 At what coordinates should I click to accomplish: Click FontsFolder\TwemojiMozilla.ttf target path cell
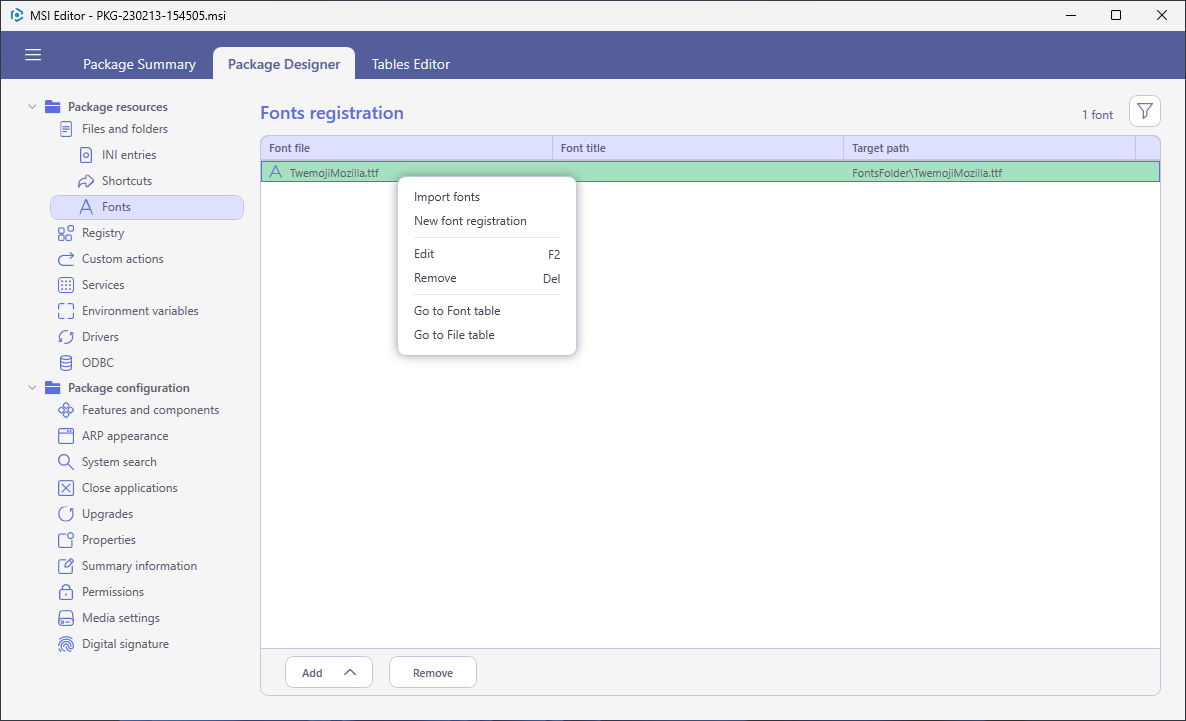tap(927, 173)
